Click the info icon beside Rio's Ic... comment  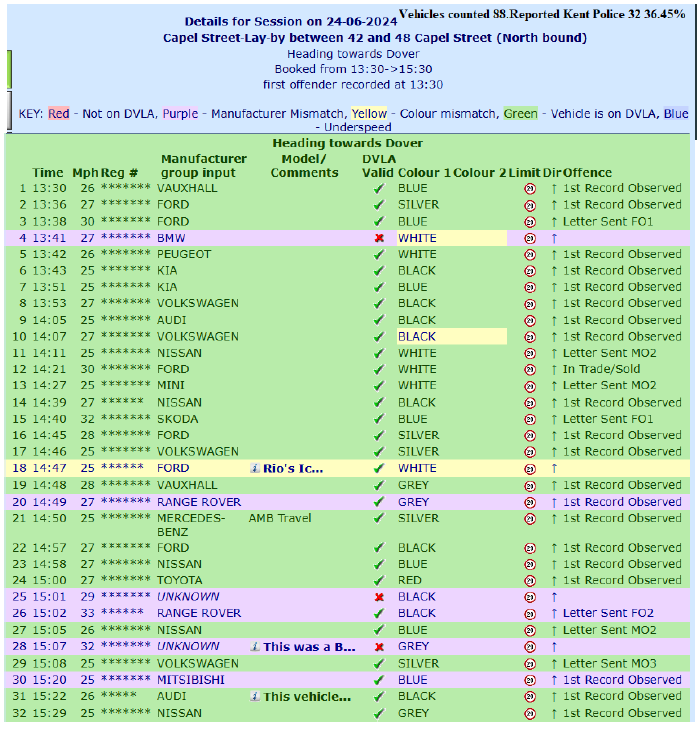(x=255, y=468)
